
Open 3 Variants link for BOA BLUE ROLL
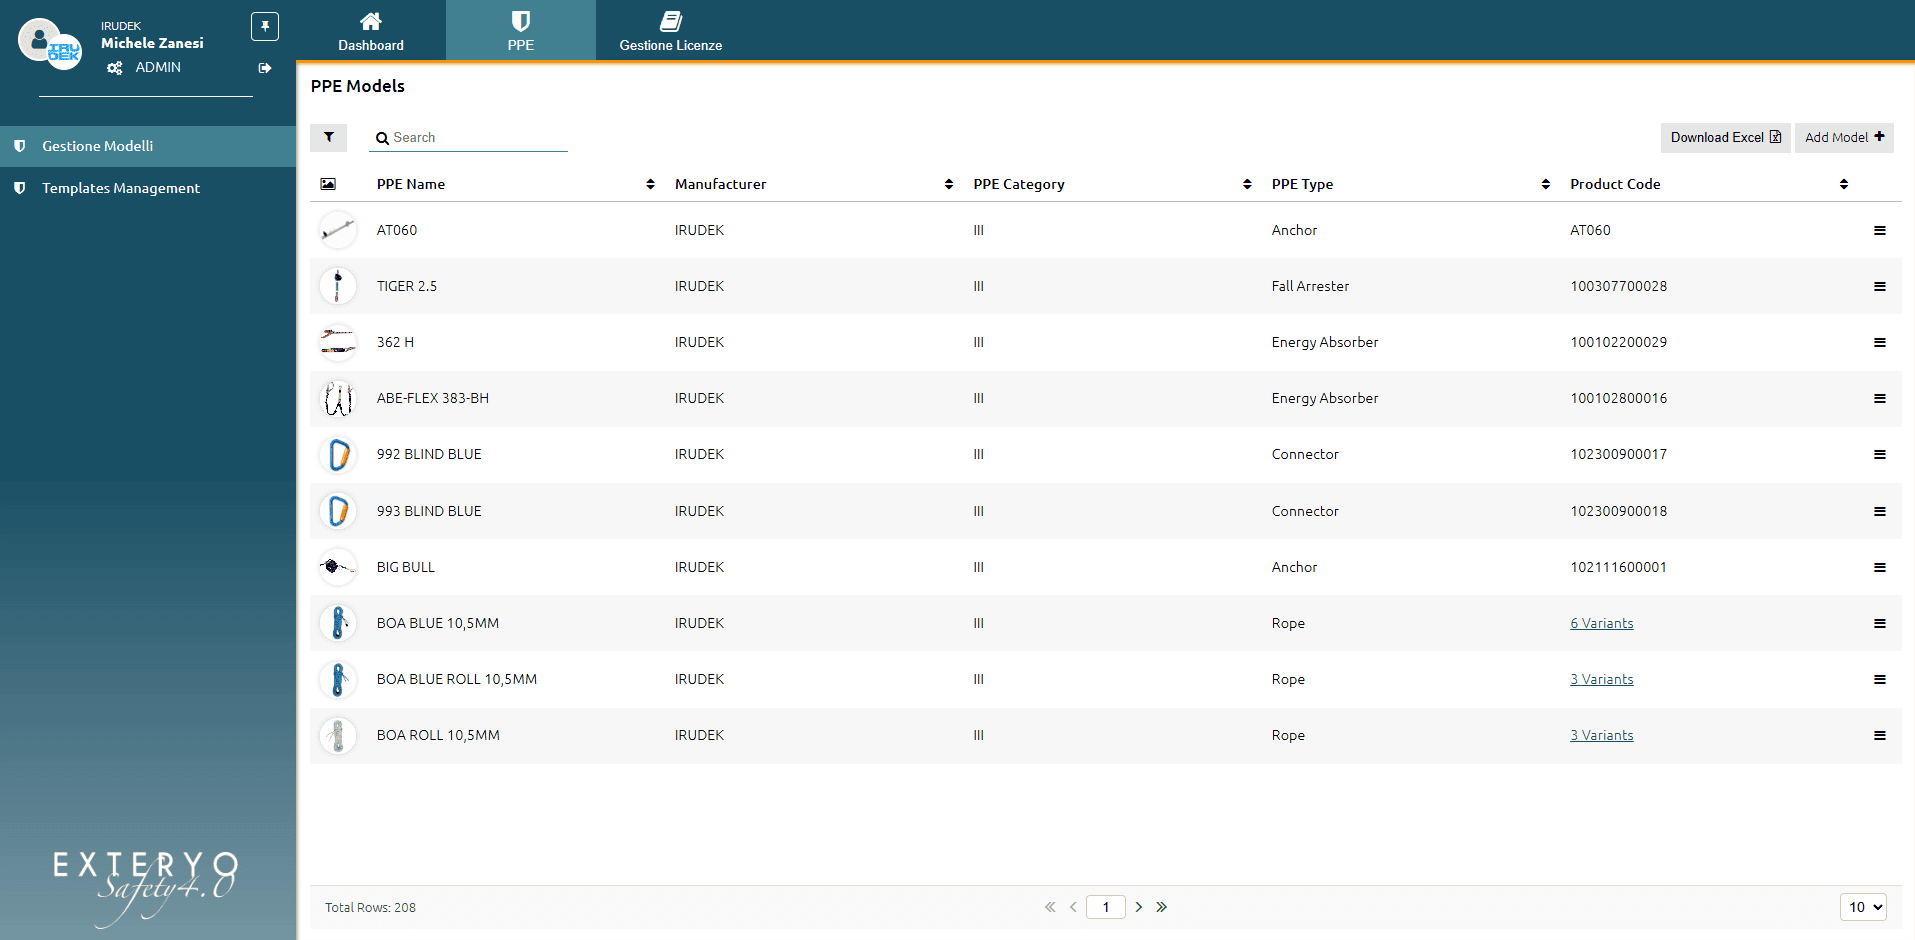pos(1601,679)
